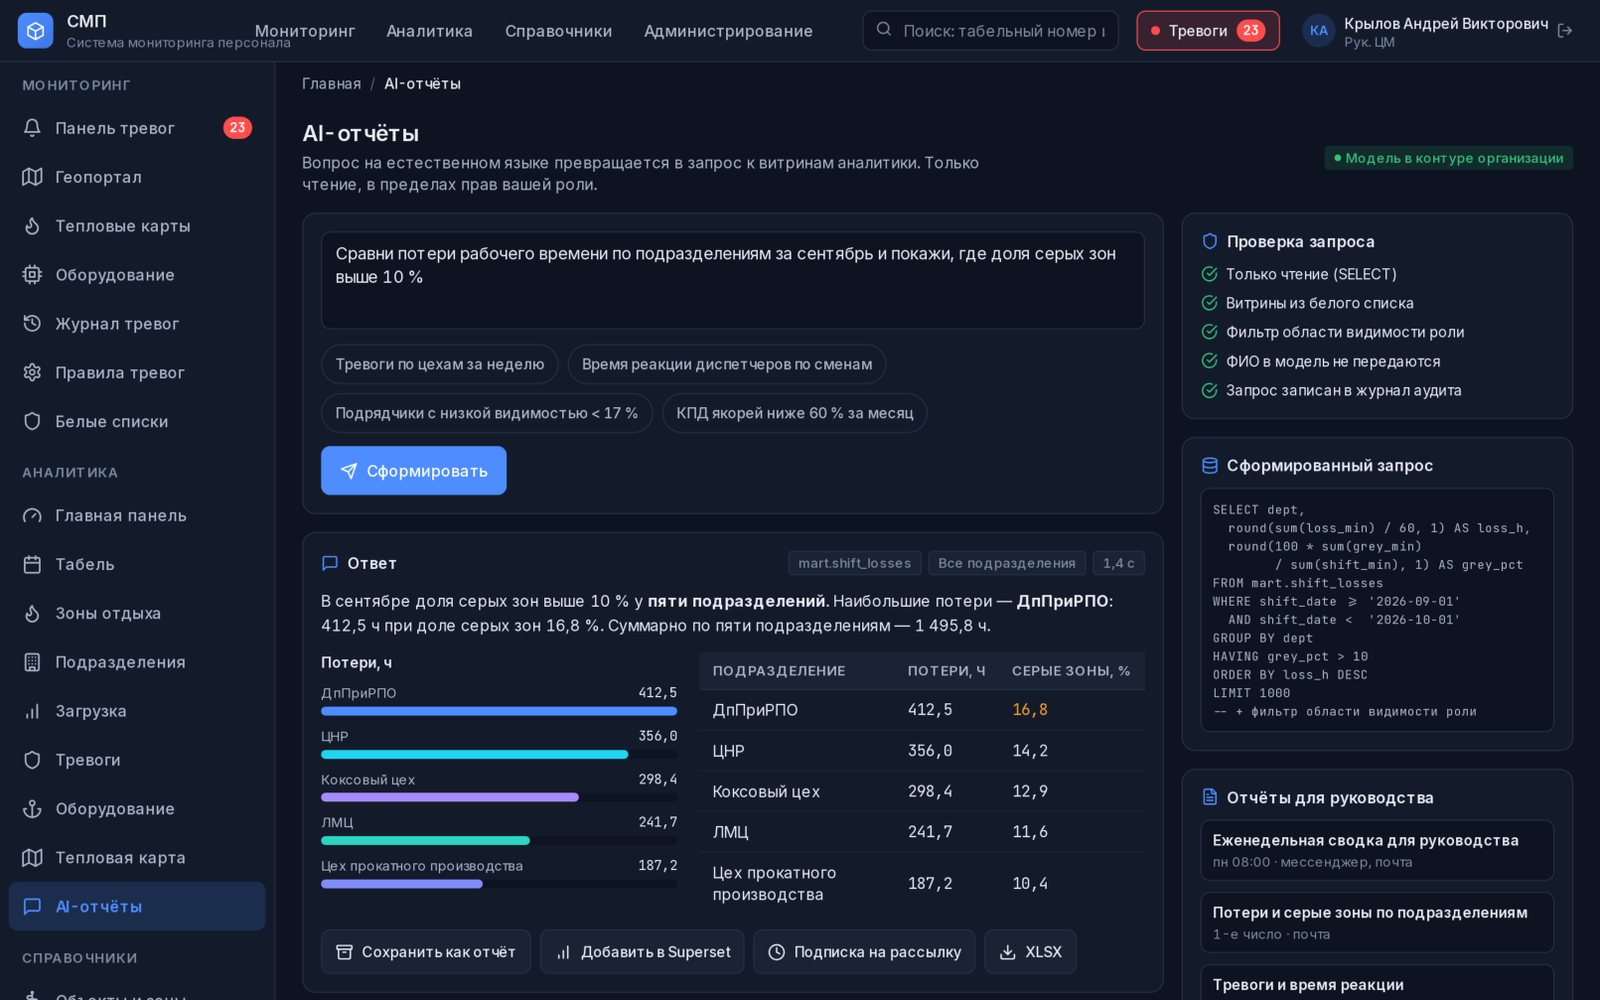Image resolution: width=1600 pixels, height=1000 pixels.
Task: Open the Справочники top menu
Action: click(x=558, y=31)
